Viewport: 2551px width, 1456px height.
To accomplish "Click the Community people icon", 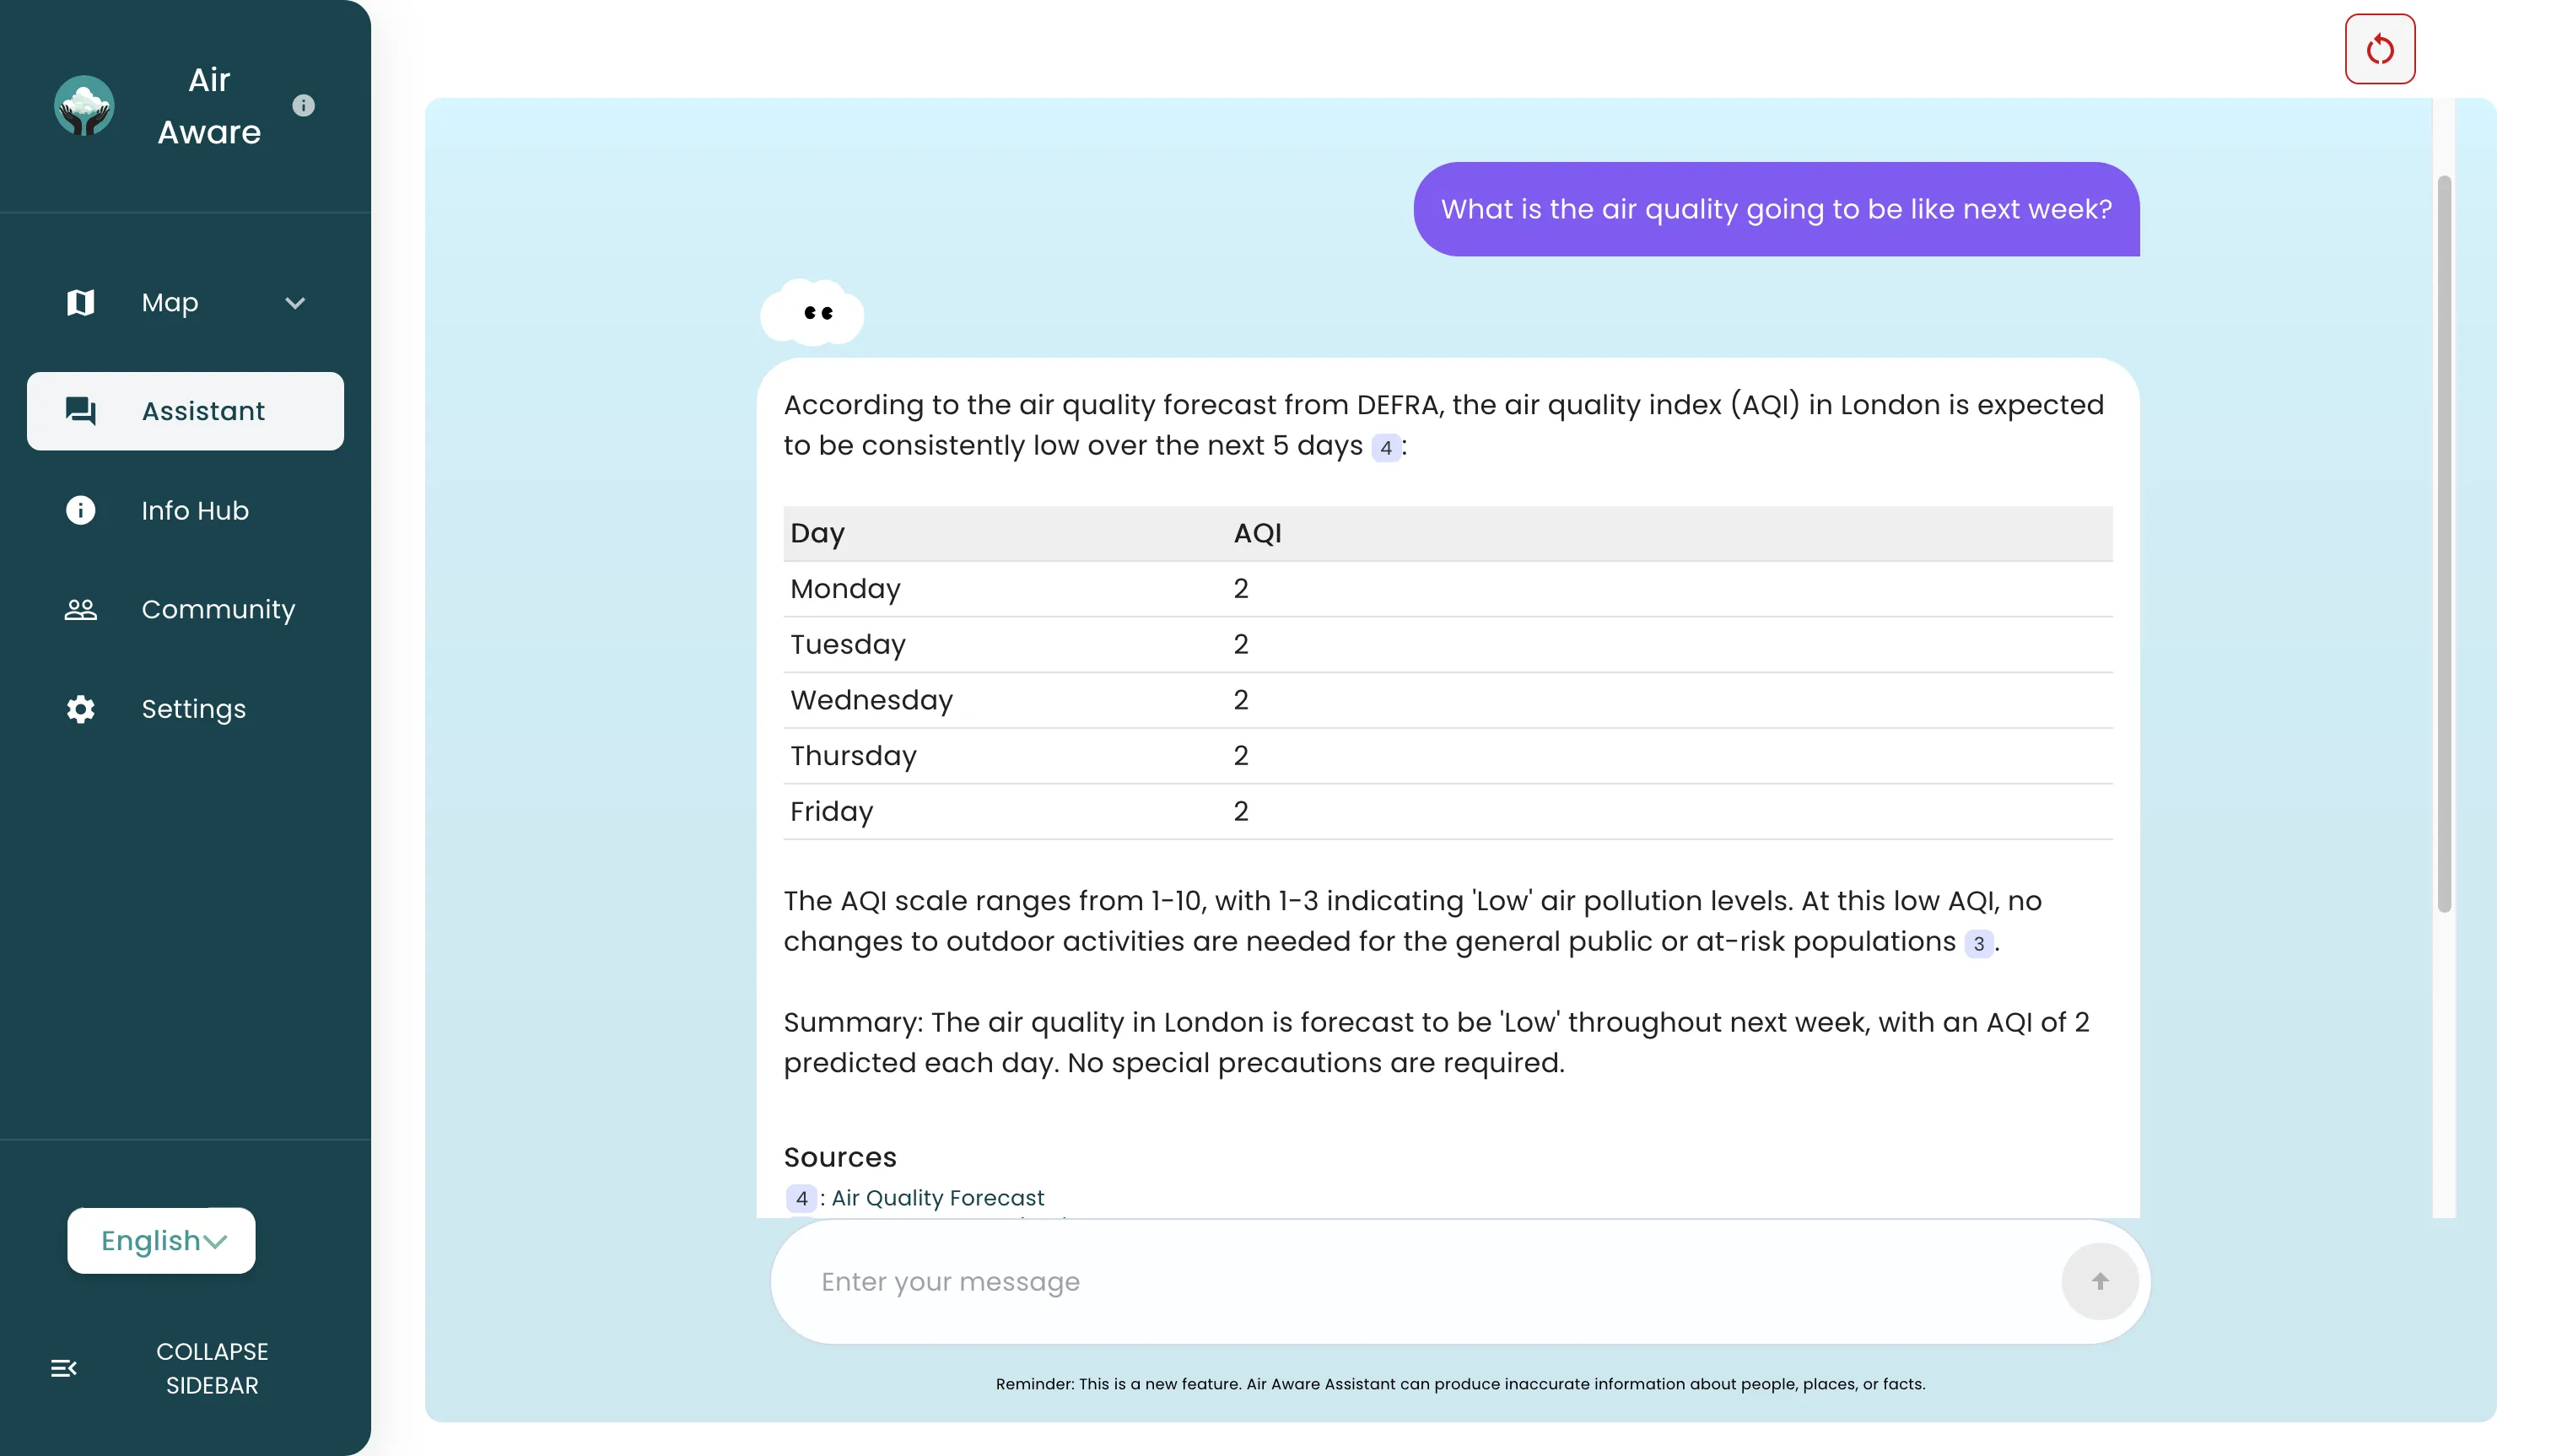I will click(80, 609).
